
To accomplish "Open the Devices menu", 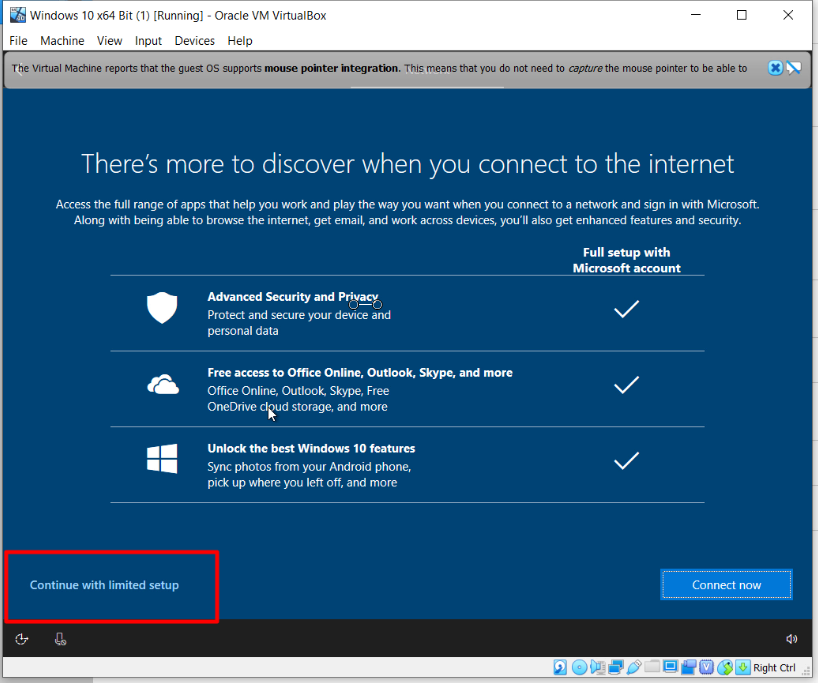I will tap(194, 41).
